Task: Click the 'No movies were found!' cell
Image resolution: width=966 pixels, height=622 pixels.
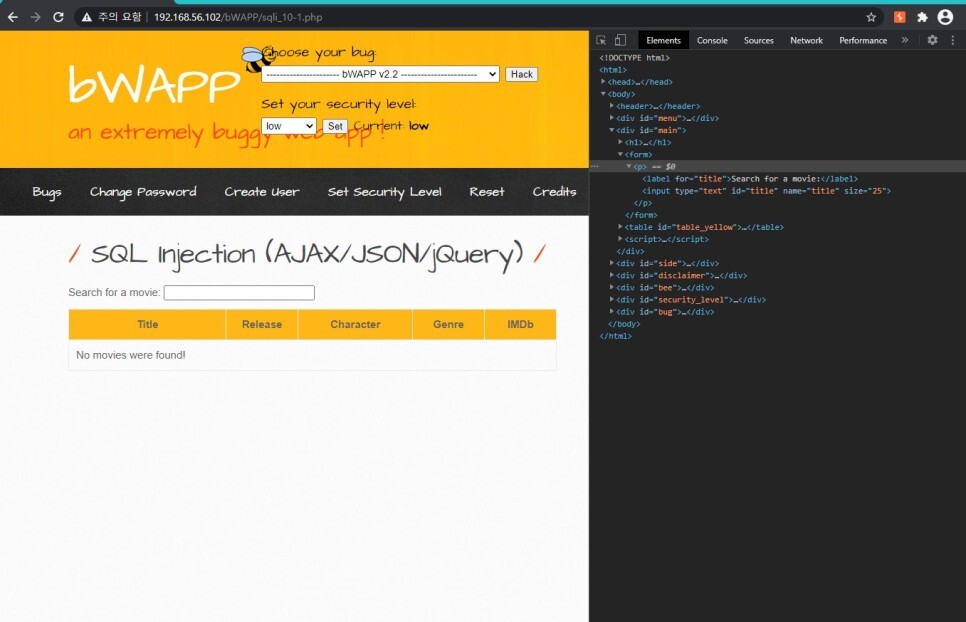Action: [x=312, y=355]
